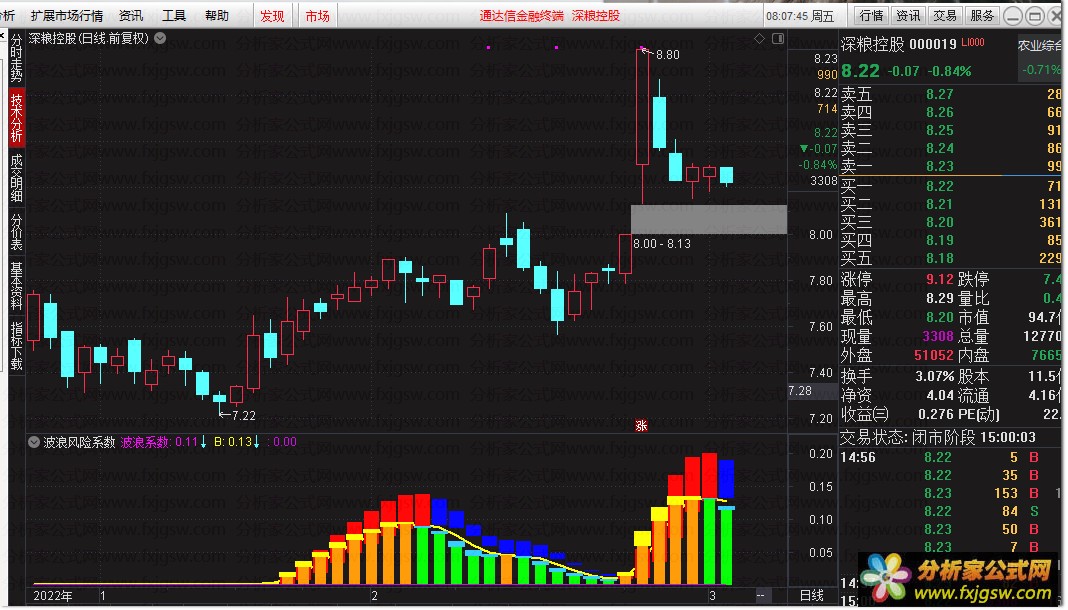
Task: Click the 卖四 ask row priced 8.26
Action: pyautogui.click(x=951, y=112)
